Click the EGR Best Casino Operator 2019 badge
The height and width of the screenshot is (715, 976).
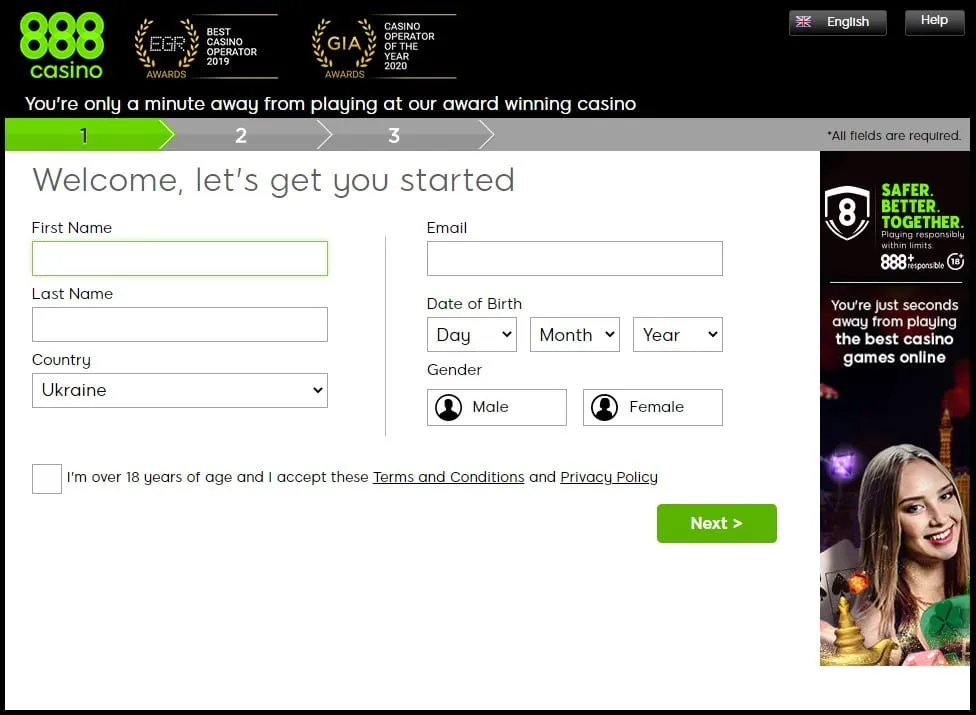(206, 46)
